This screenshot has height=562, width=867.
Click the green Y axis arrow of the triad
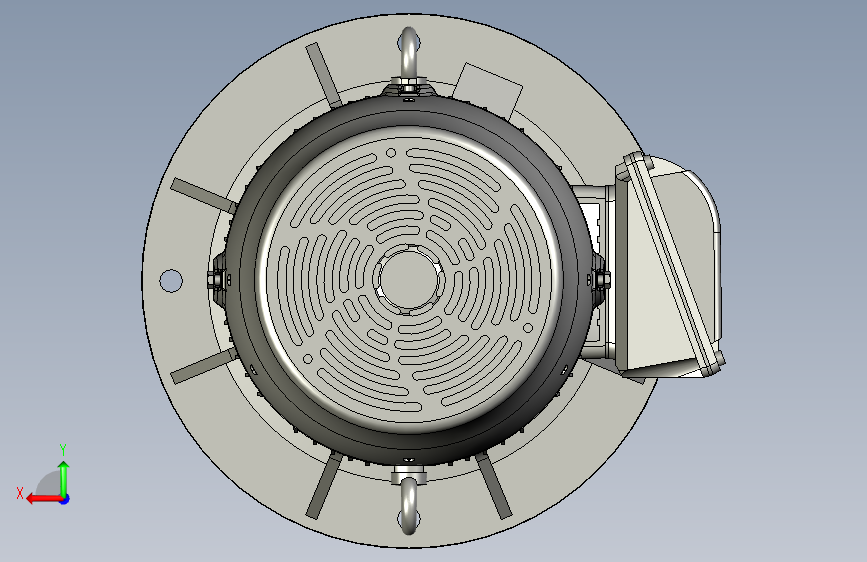click(x=64, y=478)
